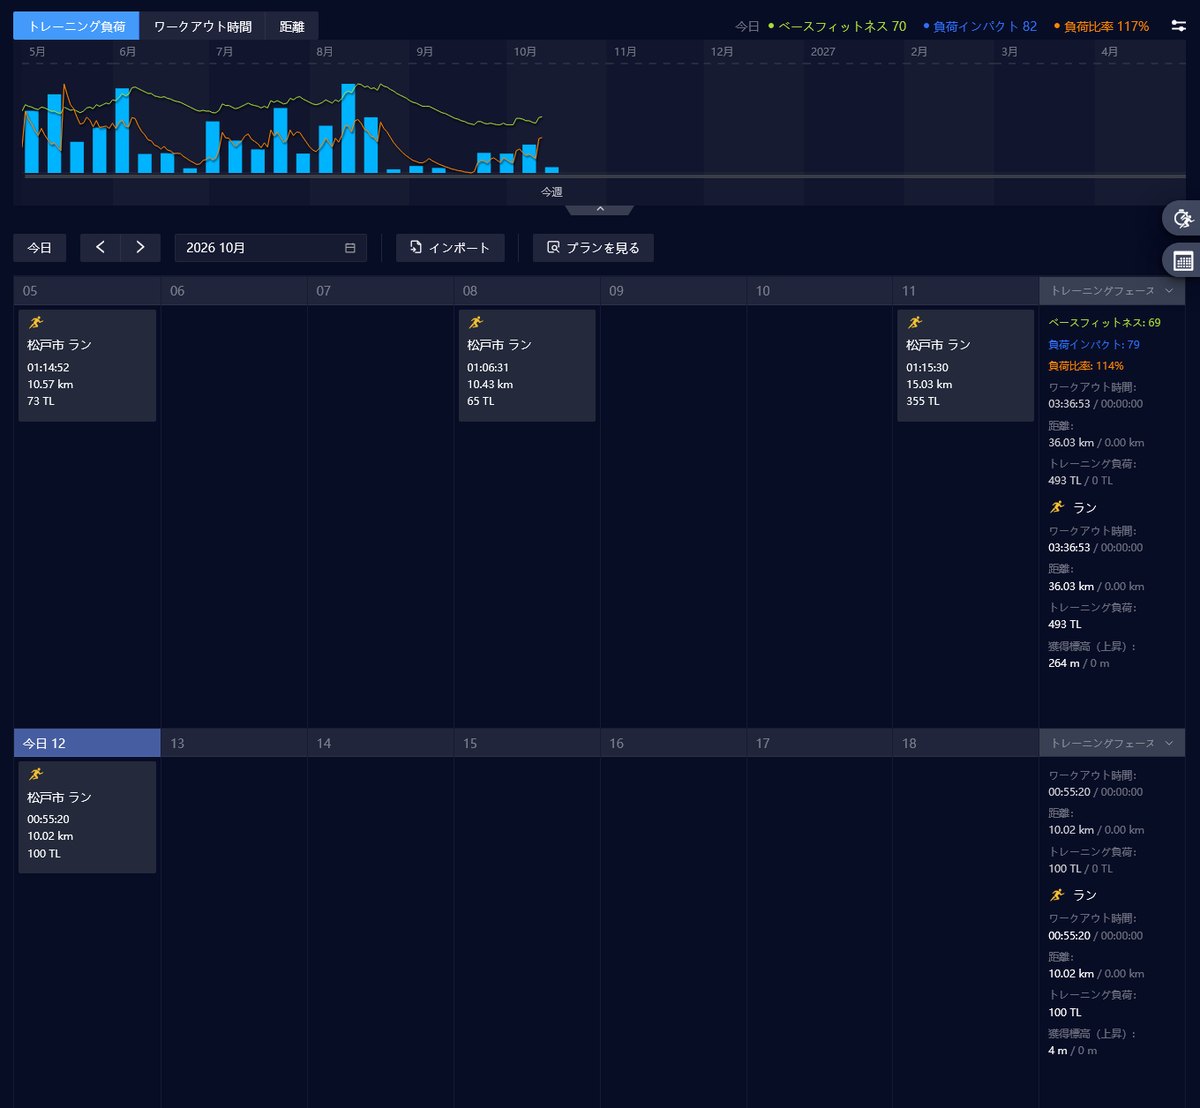Switch to ワークアウト時間 tab
The width and height of the screenshot is (1200, 1108).
pos(203,26)
